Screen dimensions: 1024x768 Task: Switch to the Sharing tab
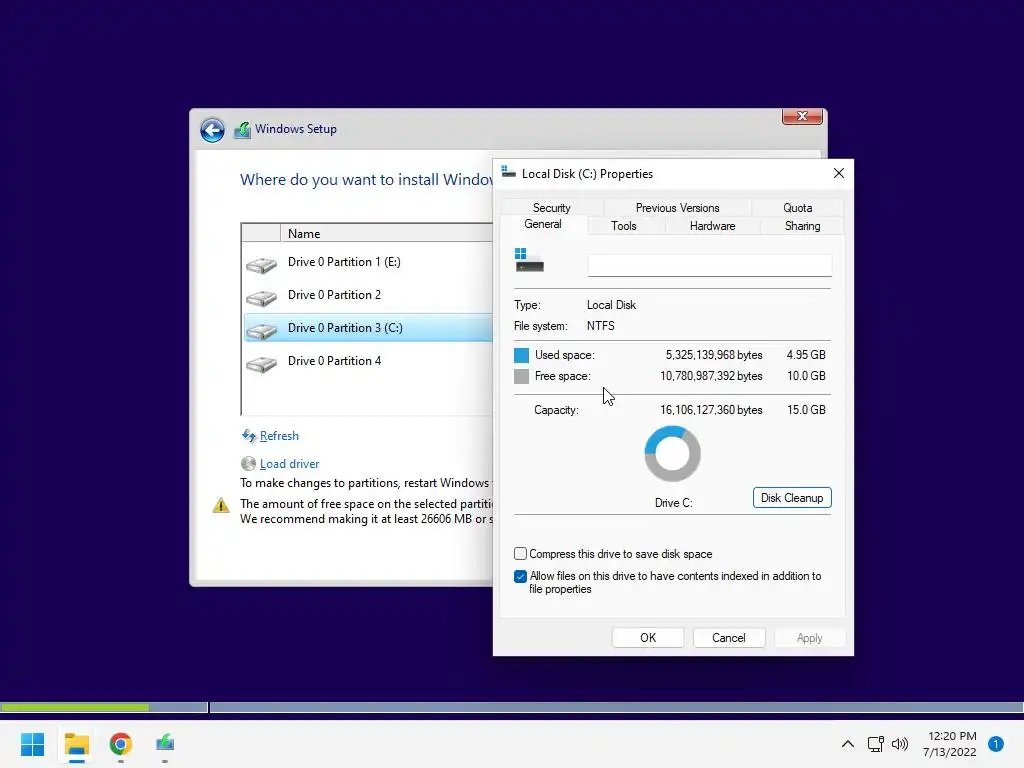(802, 226)
